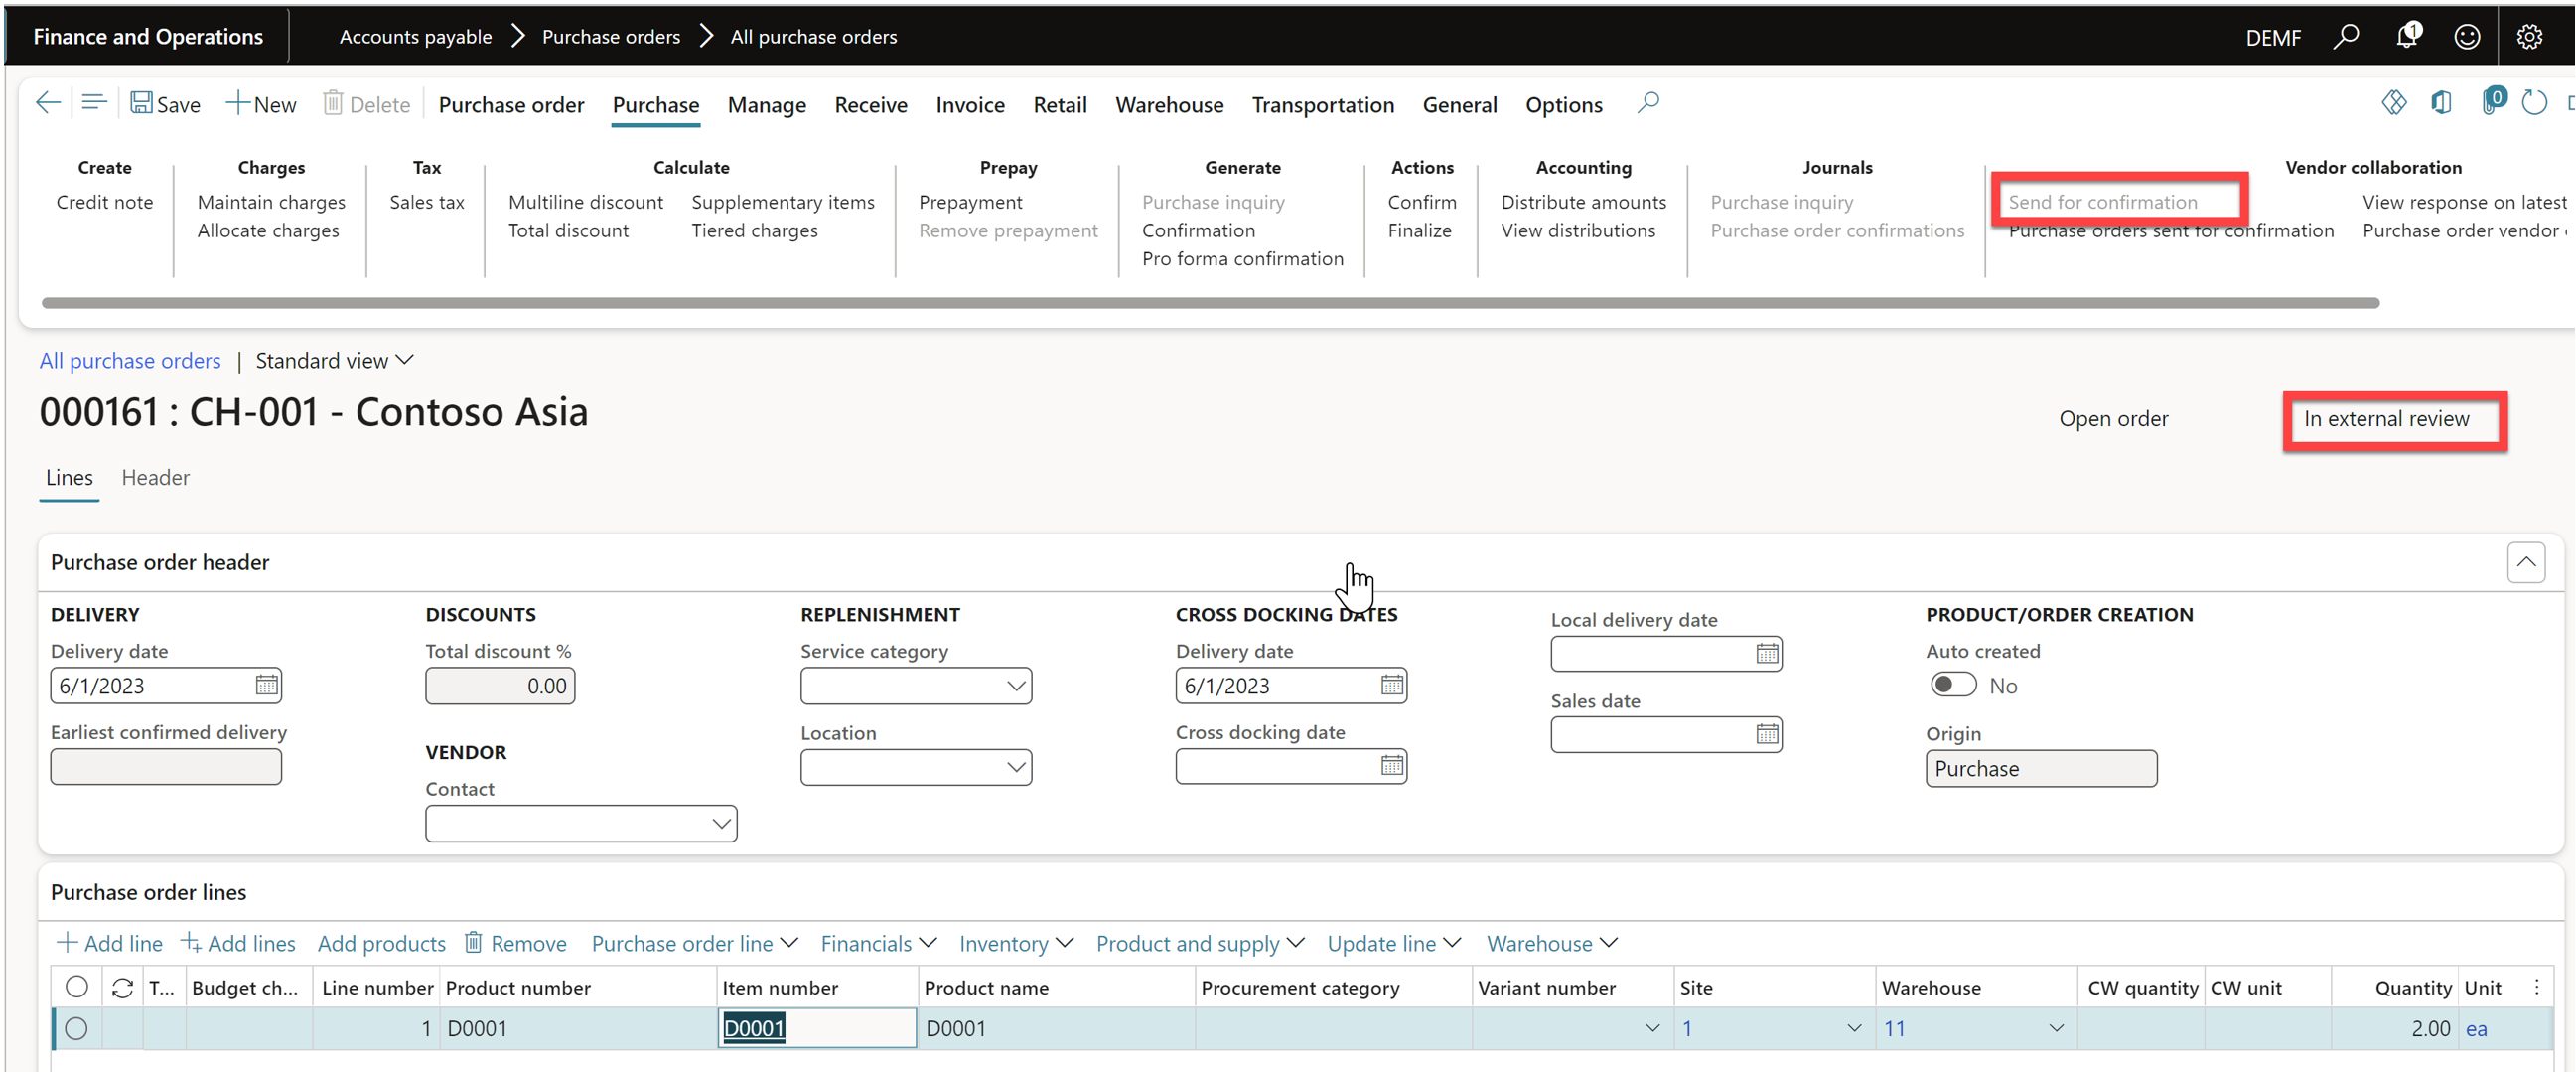Expand Purchase order line menu
The height and width of the screenshot is (1072, 2576).
coord(694,943)
